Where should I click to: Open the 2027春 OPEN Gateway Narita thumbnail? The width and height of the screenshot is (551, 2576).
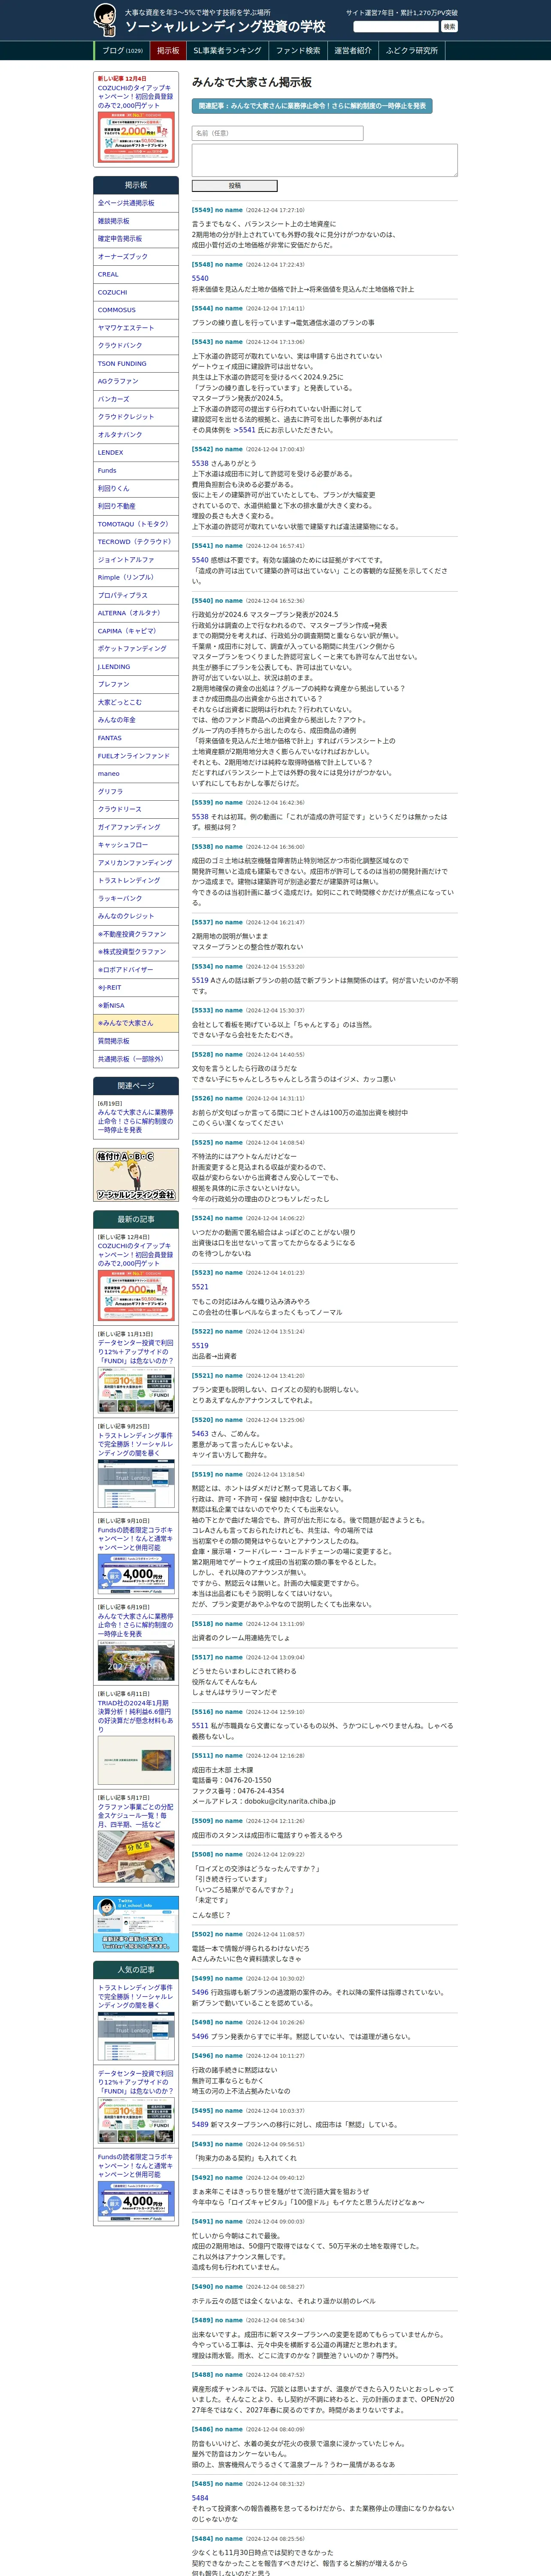point(136,1660)
